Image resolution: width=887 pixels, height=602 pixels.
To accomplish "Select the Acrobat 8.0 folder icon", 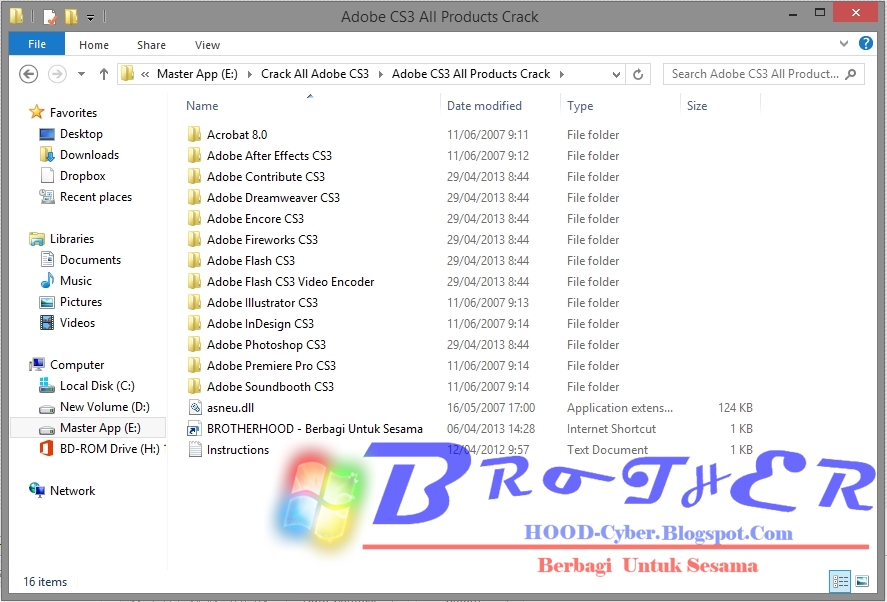I will (x=194, y=134).
